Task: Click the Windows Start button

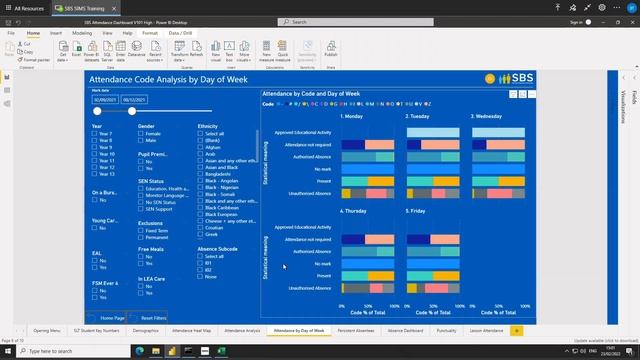Action: coord(8,351)
